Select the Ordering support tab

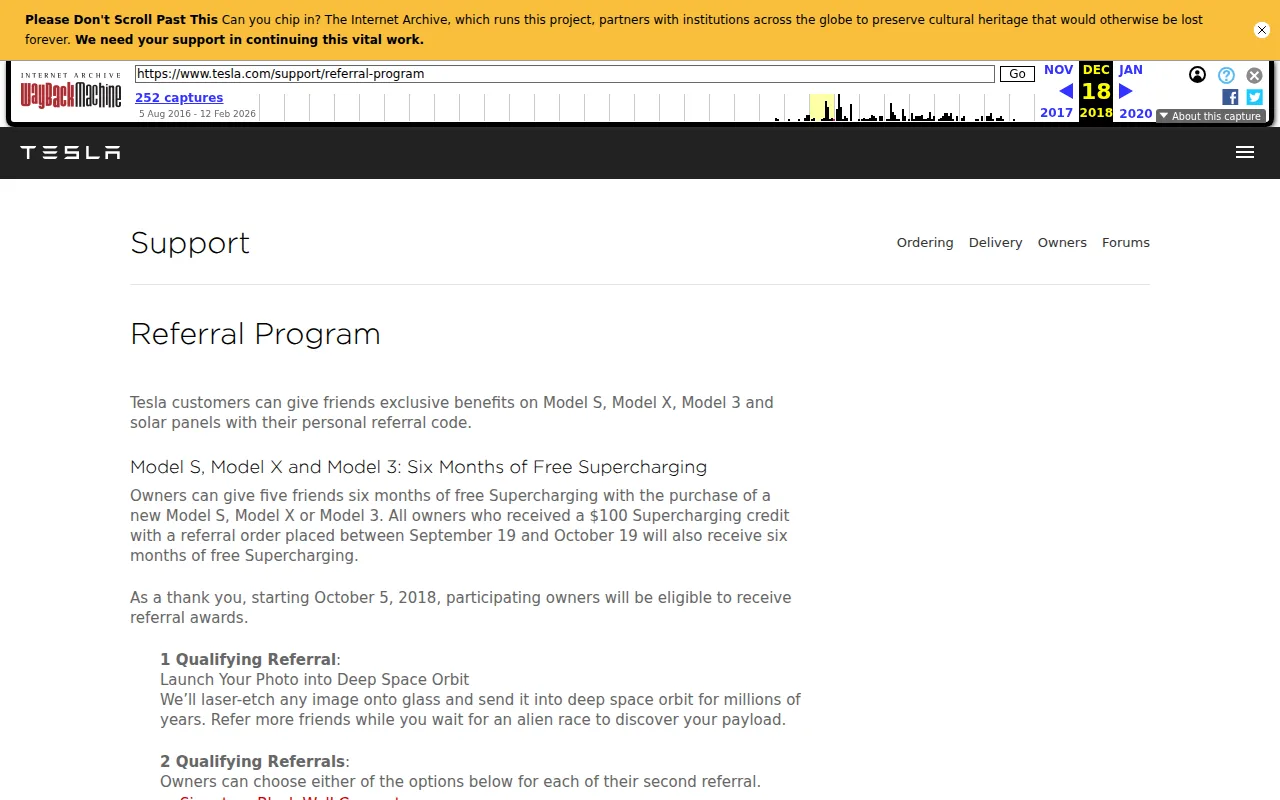pos(925,242)
